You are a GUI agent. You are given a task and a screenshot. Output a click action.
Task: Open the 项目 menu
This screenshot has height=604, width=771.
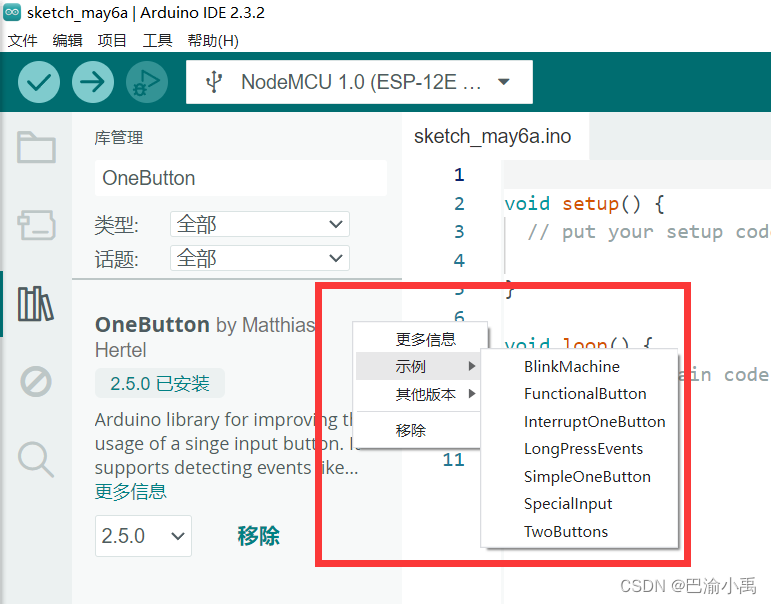(112, 40)
